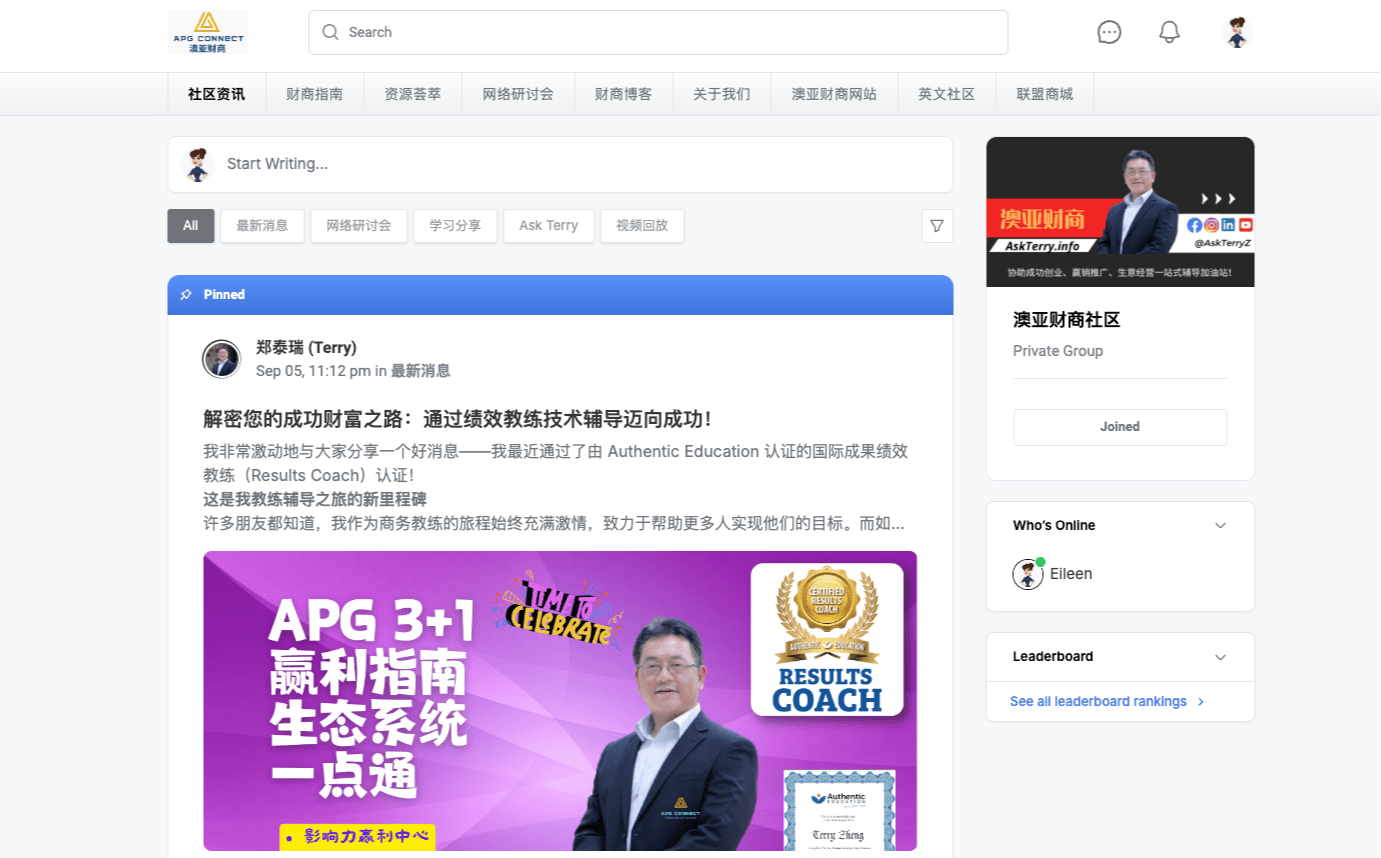
Task: Click the YouTube icon in banner
Action: click(1245, 225)
